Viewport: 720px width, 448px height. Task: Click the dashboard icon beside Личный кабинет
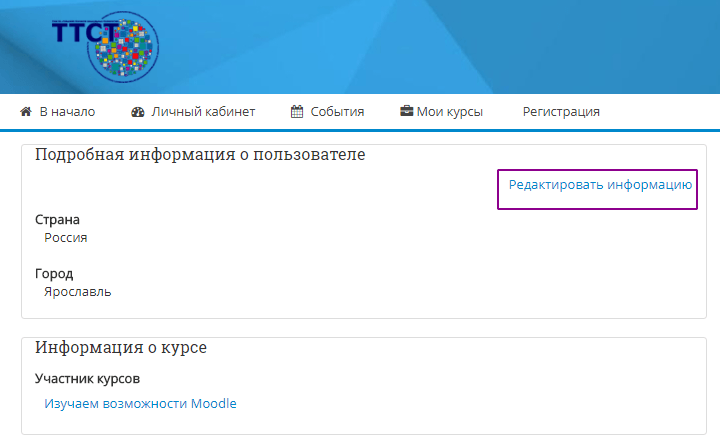click(x=138, y=112)
